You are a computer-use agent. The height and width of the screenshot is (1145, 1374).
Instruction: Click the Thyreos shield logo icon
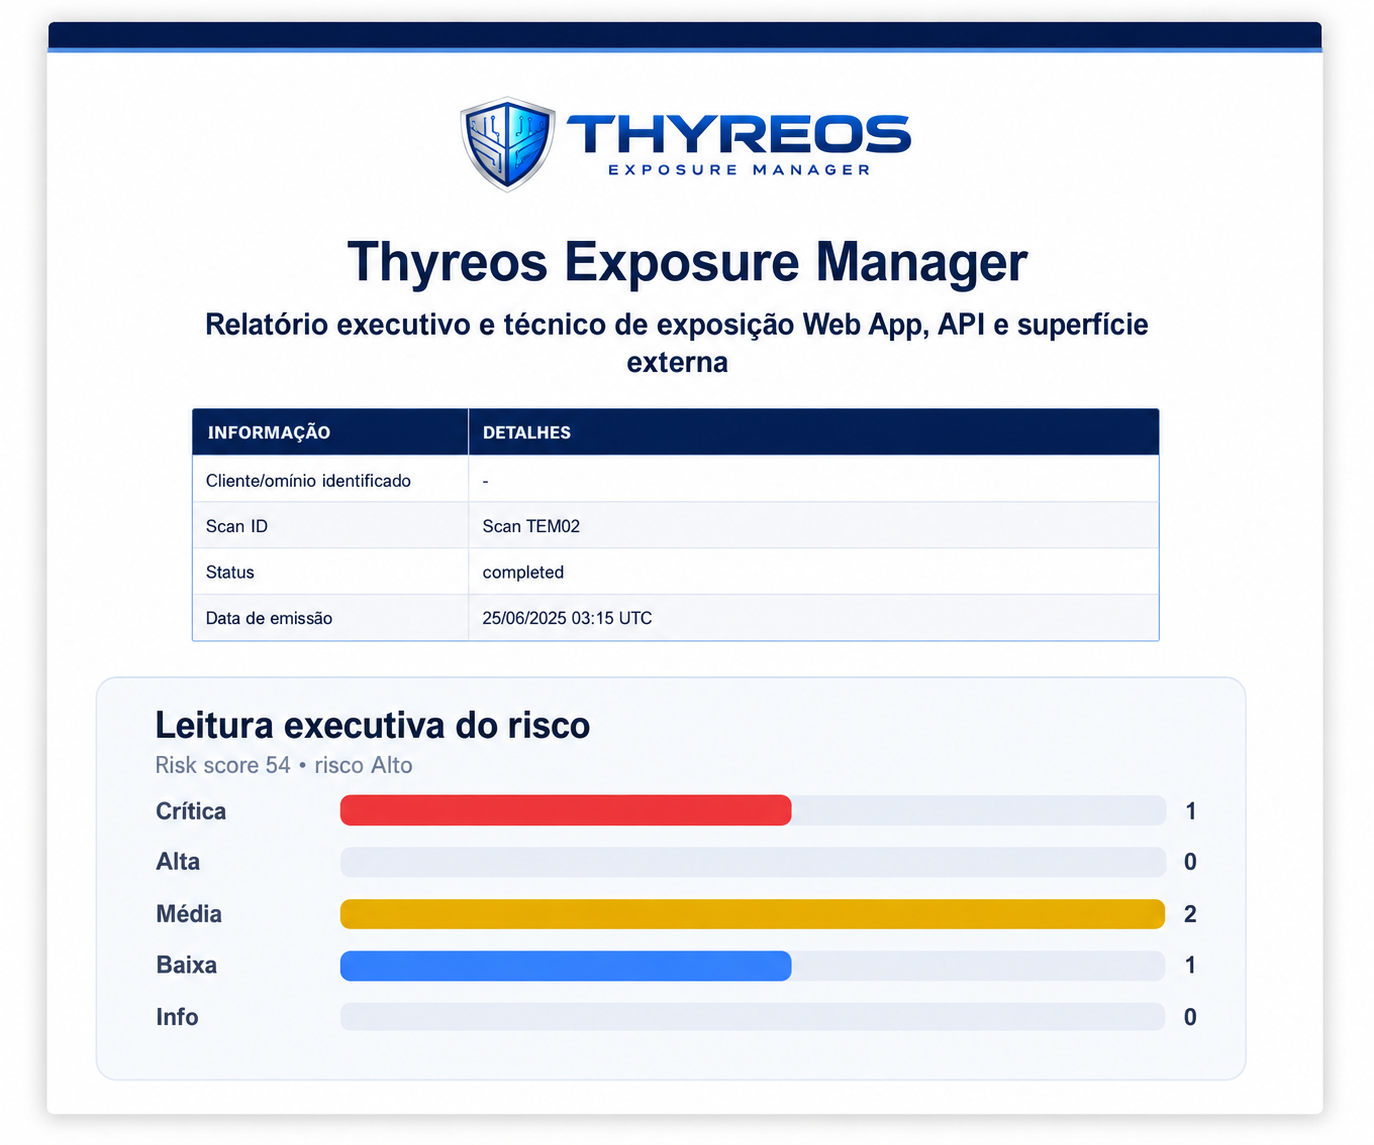pos(508,144)
